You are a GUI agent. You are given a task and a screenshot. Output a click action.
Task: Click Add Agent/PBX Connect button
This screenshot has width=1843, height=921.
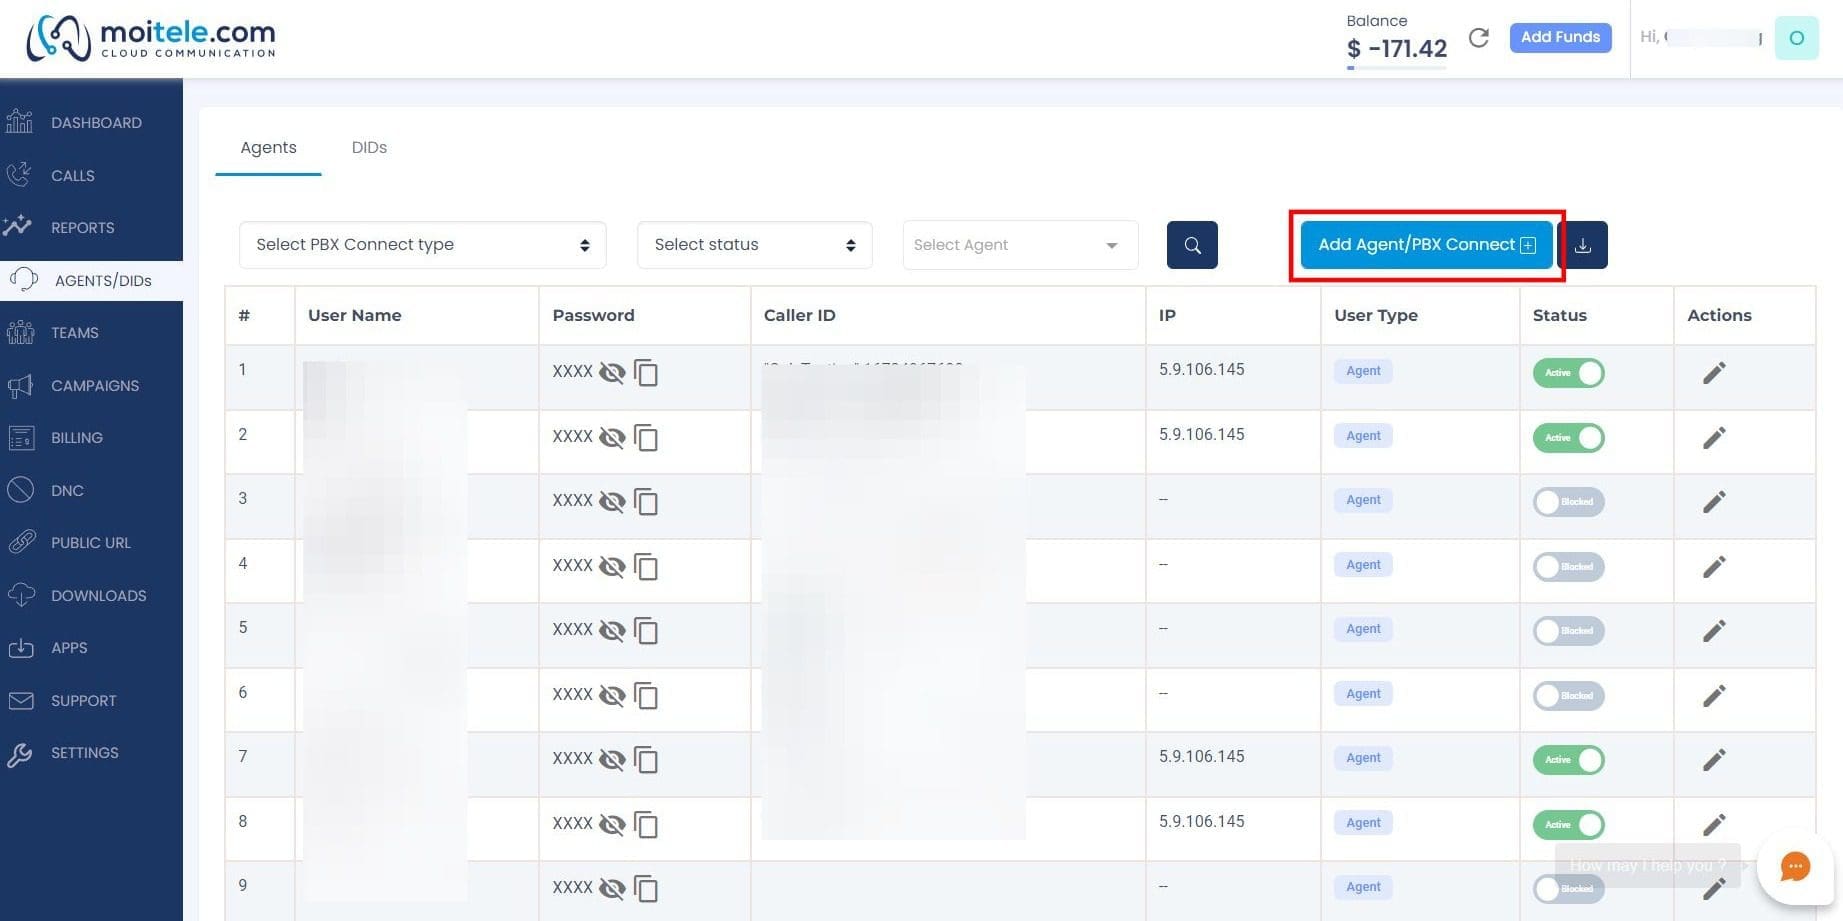click(1426, 245)
